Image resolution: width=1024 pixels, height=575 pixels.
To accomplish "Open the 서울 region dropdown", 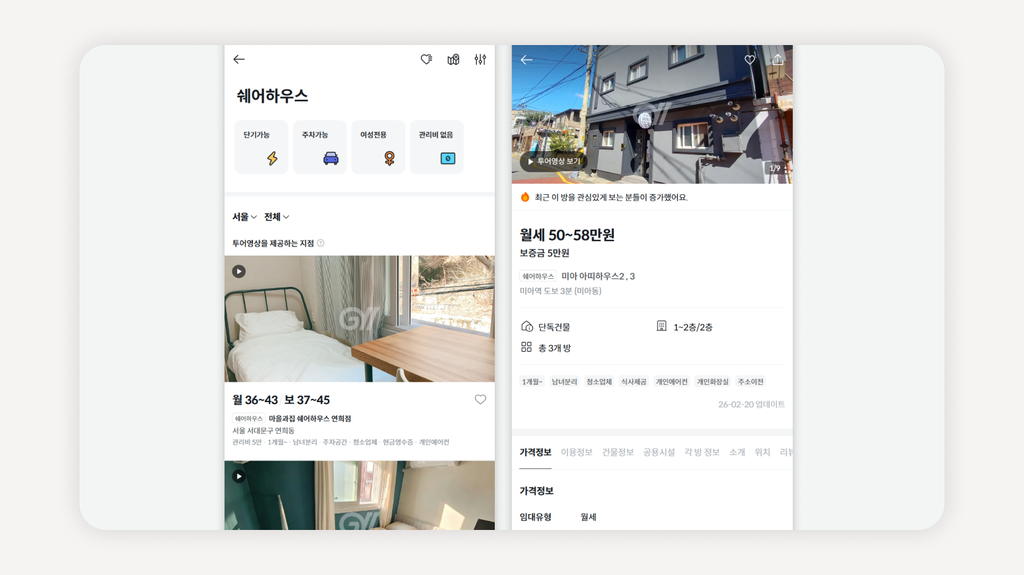I will [244, 217].
